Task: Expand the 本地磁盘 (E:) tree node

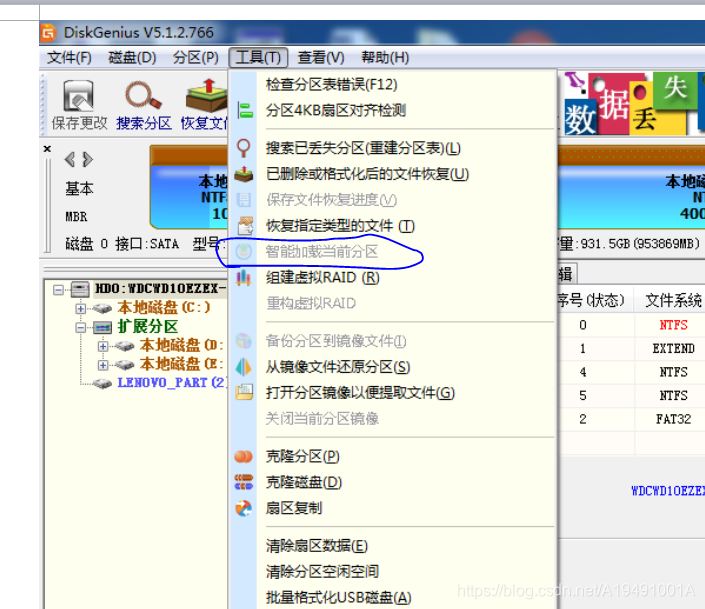Action: coord(103,365)
